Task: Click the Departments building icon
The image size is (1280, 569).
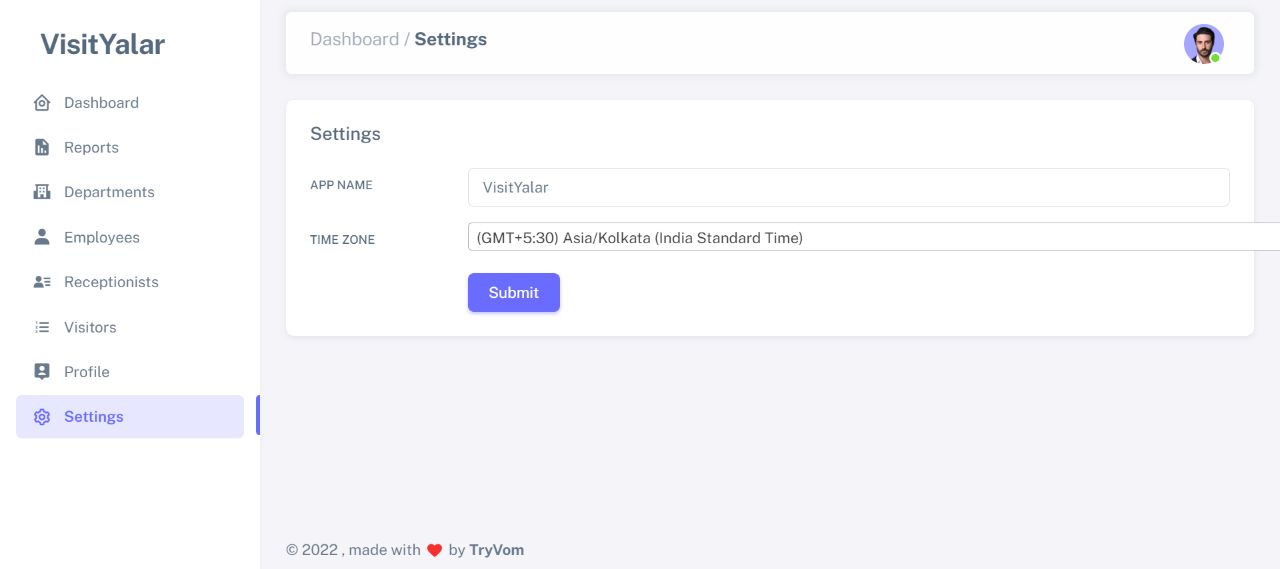Action: click(x=42, y=192)
